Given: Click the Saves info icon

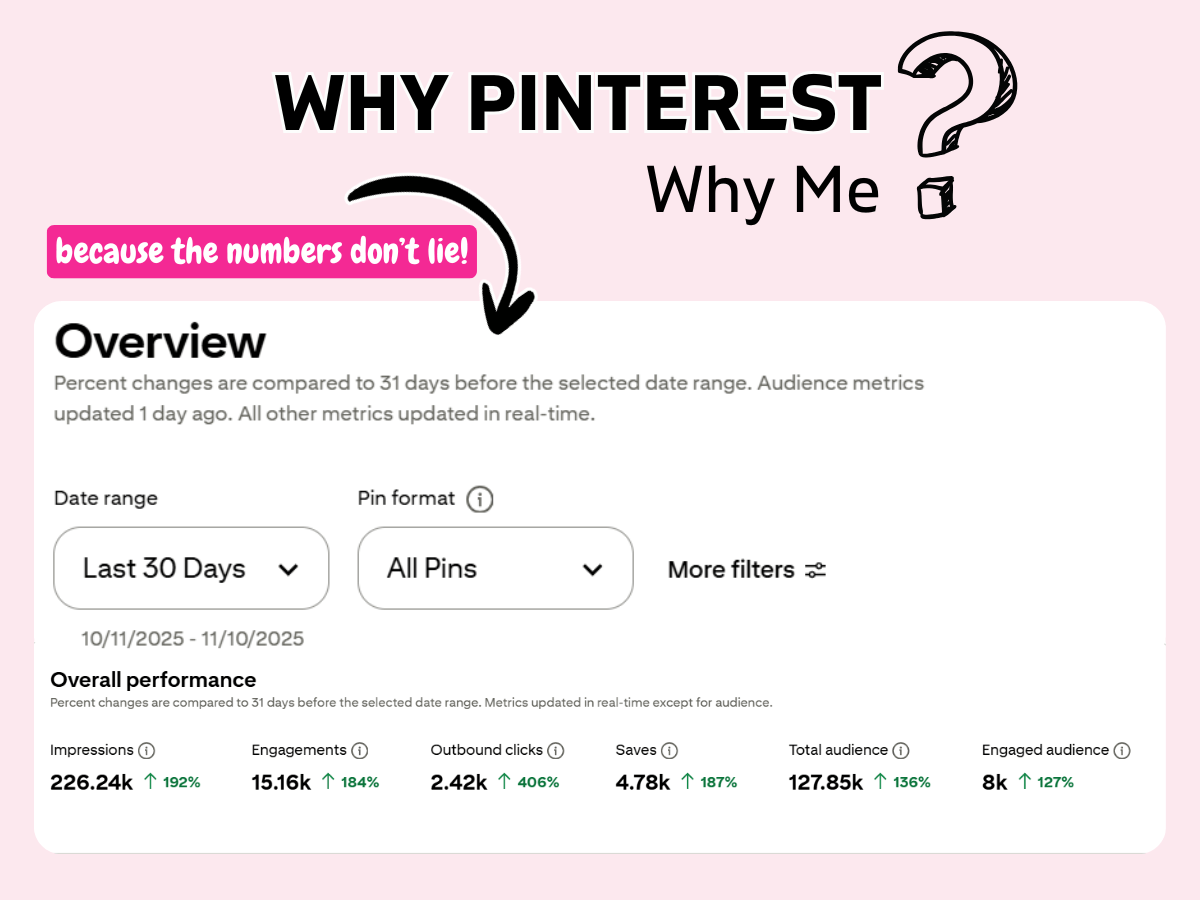Looking at the screenshot, I should click(670, 750).
